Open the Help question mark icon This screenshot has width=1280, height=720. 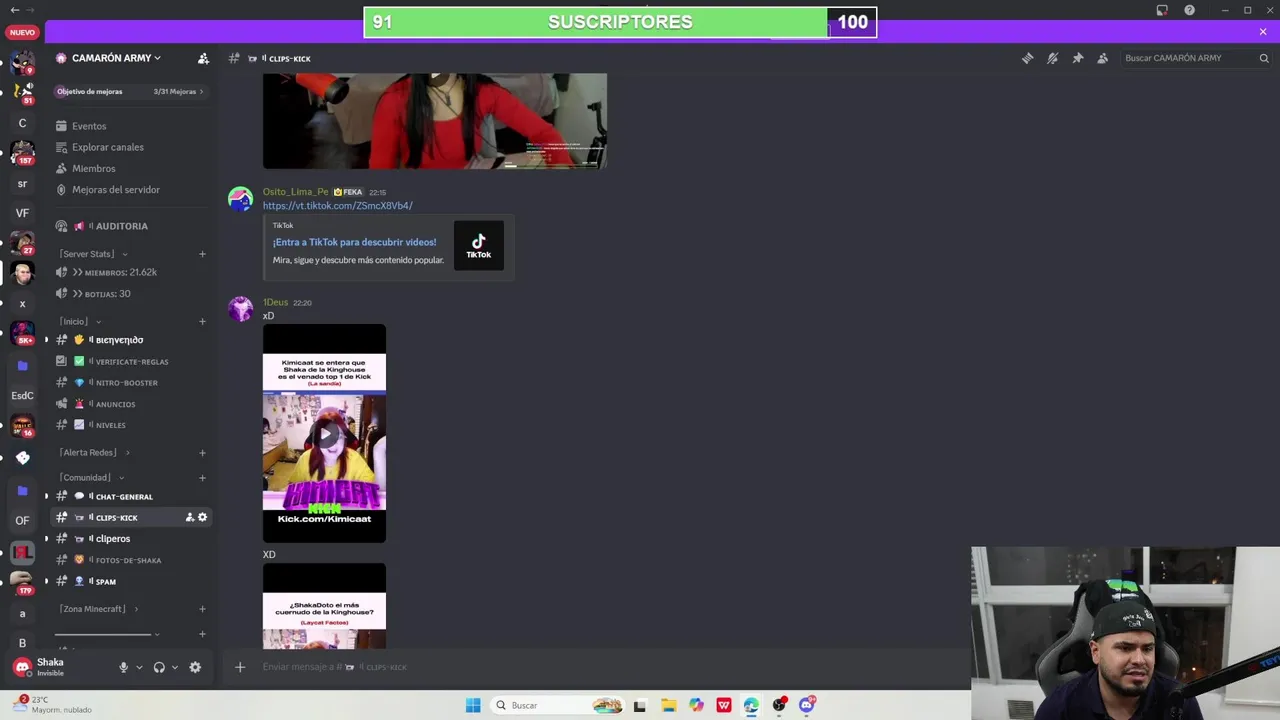1189,10
